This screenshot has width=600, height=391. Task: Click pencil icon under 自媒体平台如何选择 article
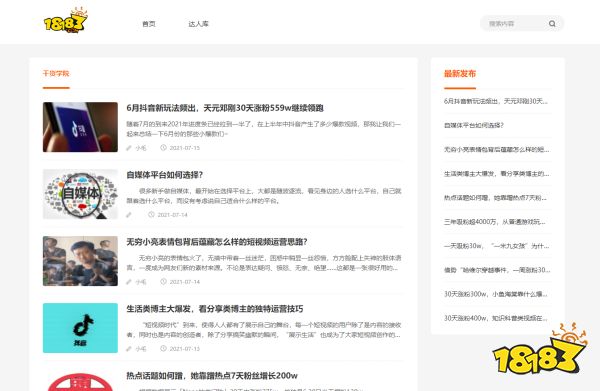129,215
